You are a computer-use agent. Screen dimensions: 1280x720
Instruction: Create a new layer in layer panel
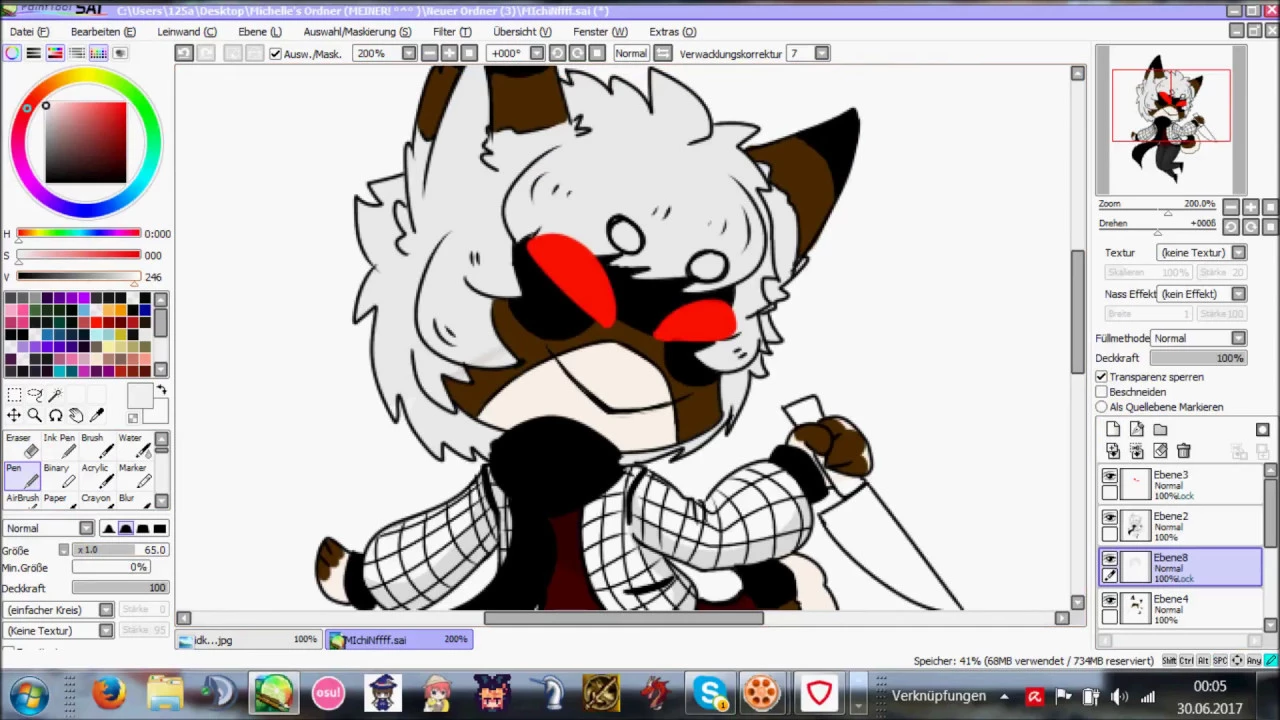tap(1113, 430)
